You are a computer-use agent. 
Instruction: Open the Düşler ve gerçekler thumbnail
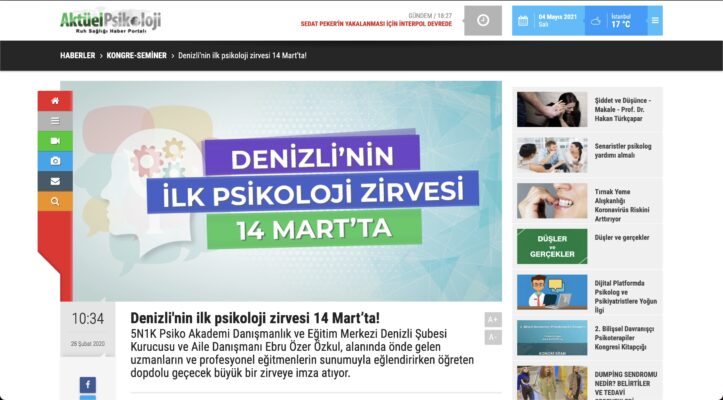552,246
